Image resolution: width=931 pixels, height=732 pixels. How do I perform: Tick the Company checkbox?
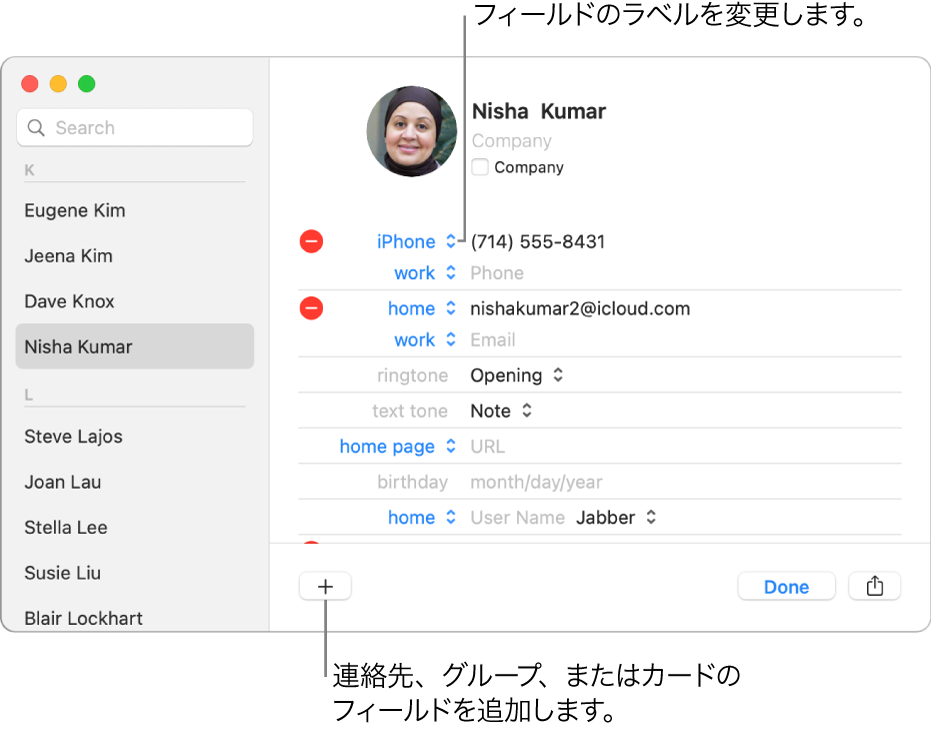pos(480,167)
